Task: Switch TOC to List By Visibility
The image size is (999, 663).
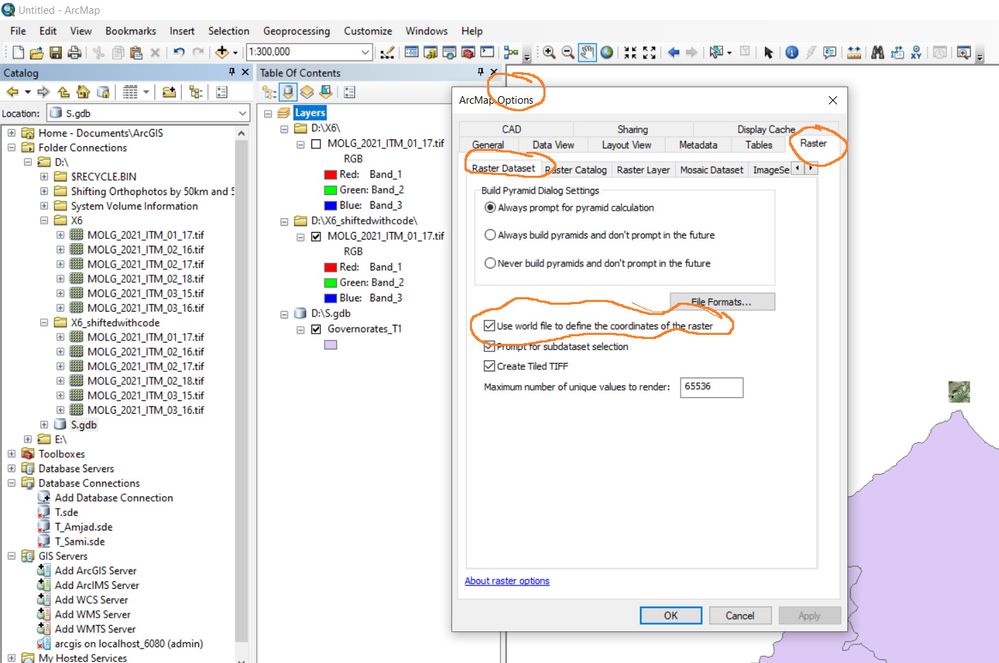Action: point(307,92)
